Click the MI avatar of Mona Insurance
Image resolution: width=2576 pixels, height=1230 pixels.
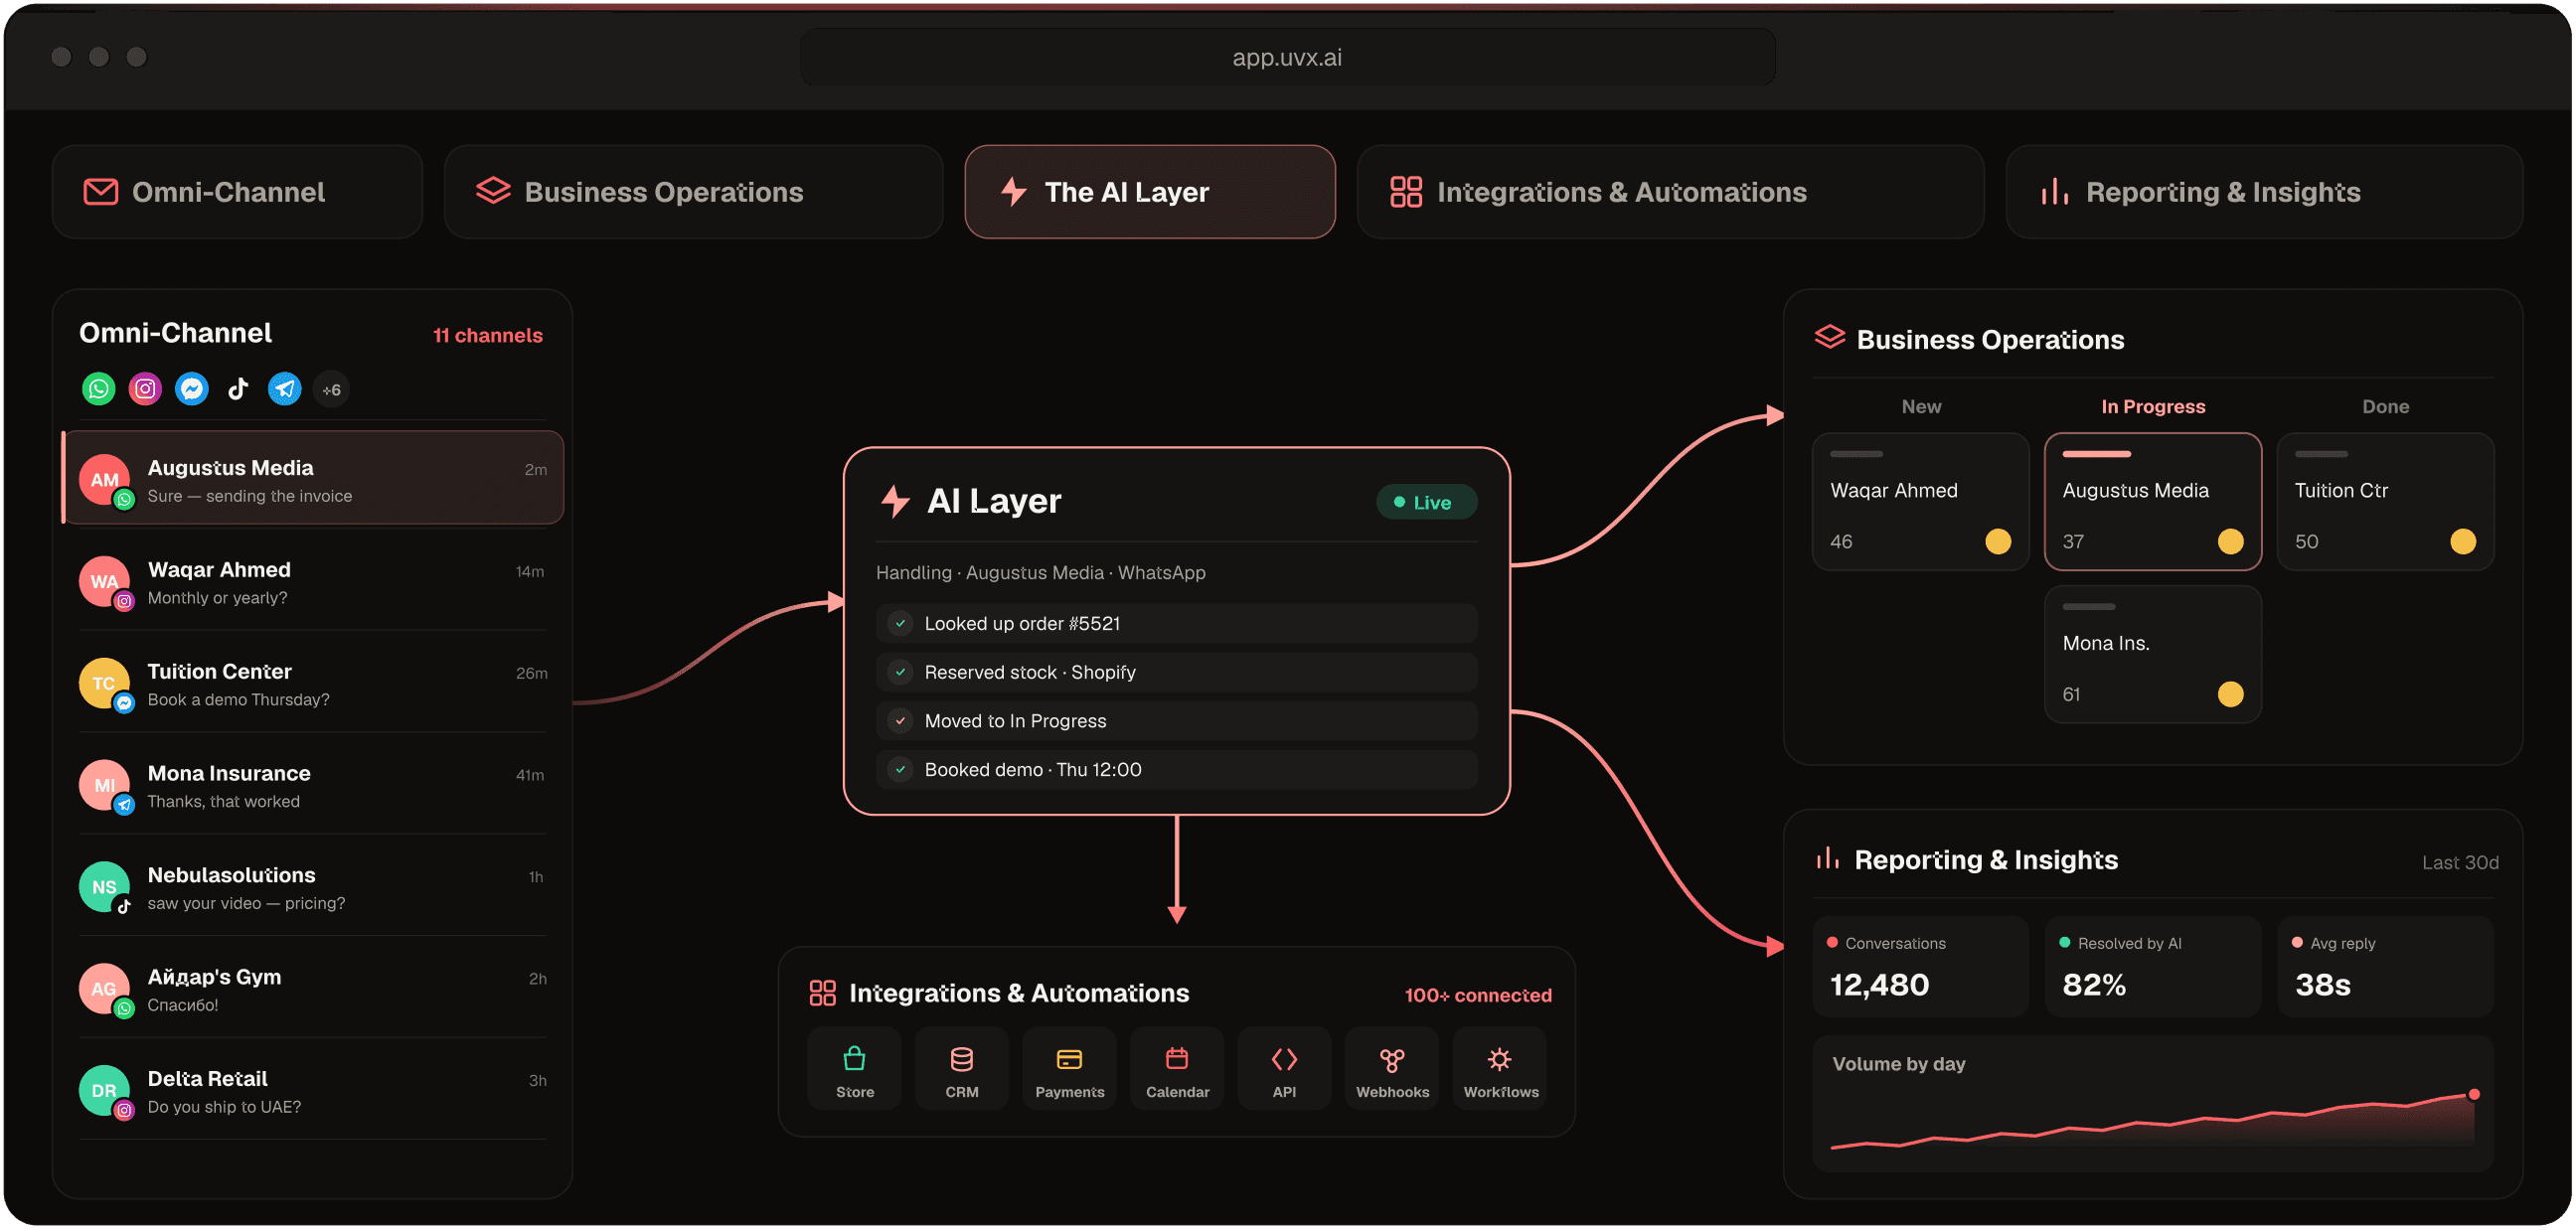[x=105, y=786]
